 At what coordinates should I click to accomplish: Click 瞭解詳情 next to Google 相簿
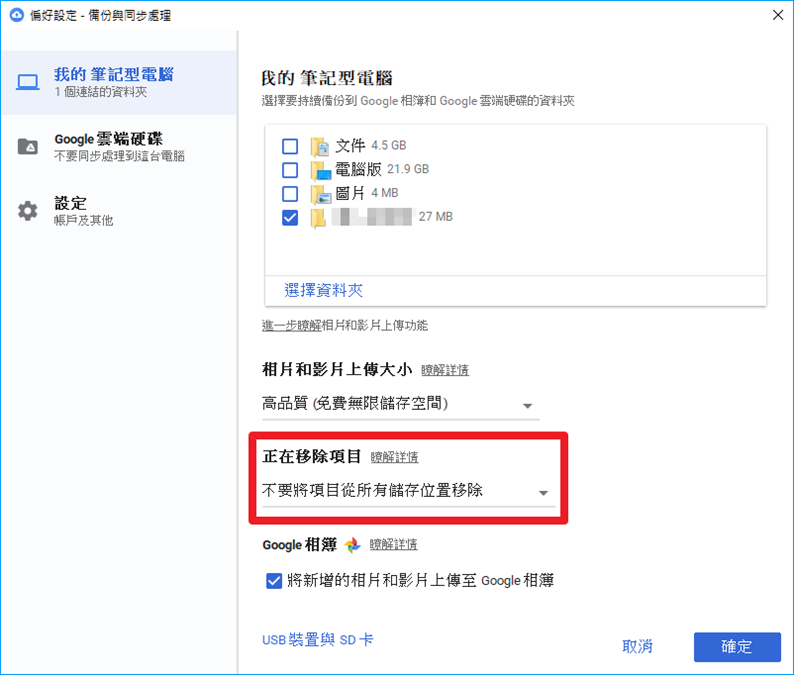[393, 545]
